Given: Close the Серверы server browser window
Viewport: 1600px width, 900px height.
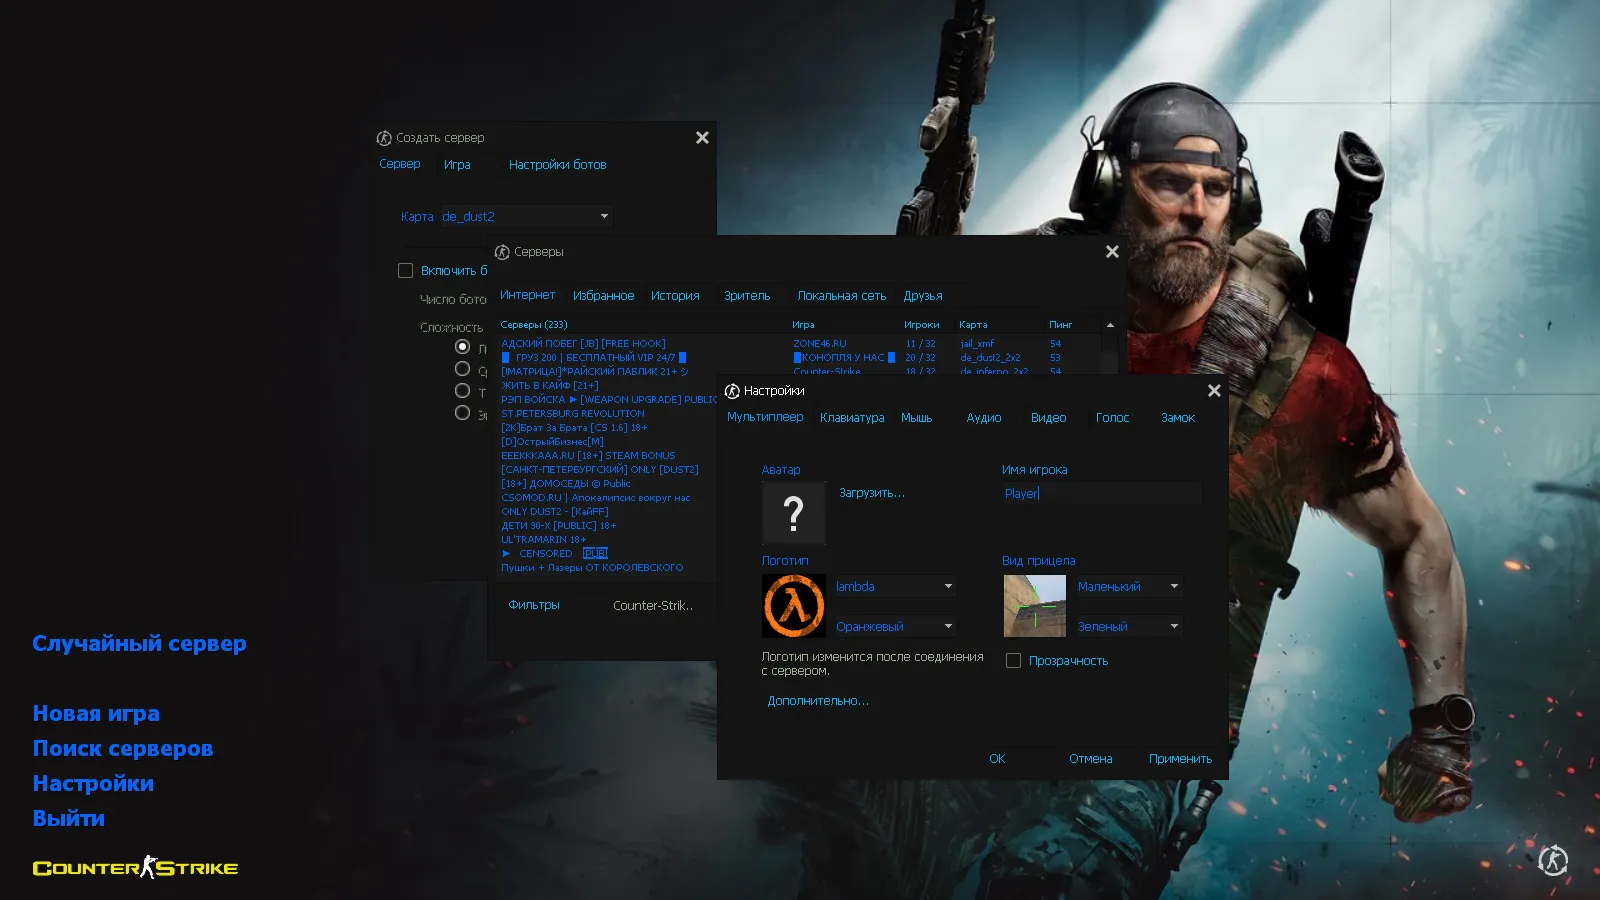Looking at the screenshot, I should 1112,252.
